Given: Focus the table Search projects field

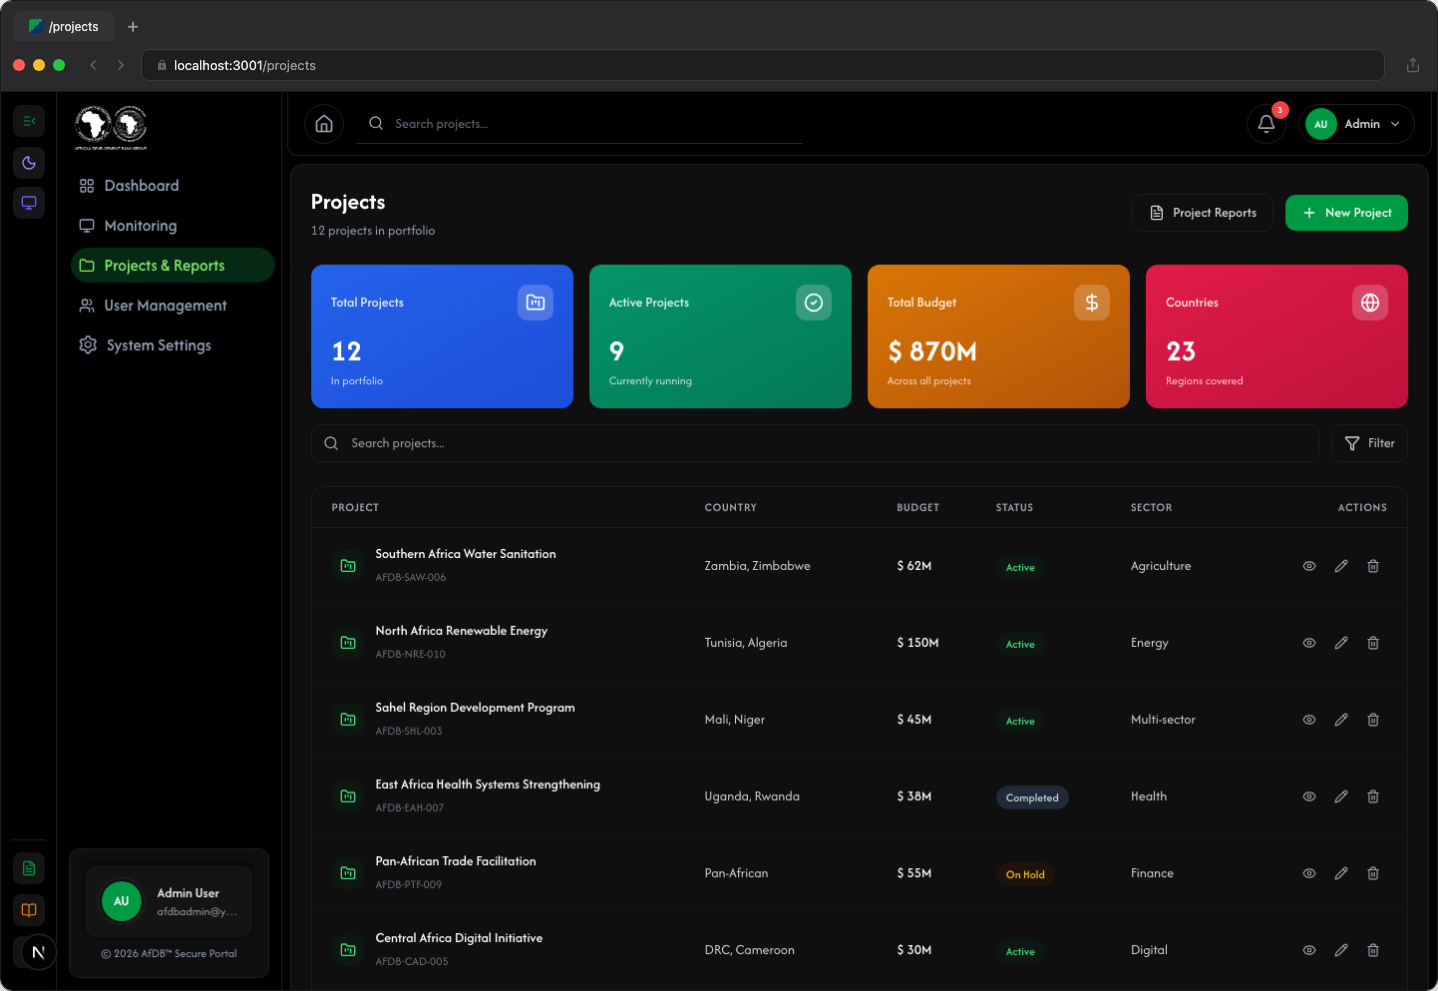Looking at the screenshot, I should point(815,443).
